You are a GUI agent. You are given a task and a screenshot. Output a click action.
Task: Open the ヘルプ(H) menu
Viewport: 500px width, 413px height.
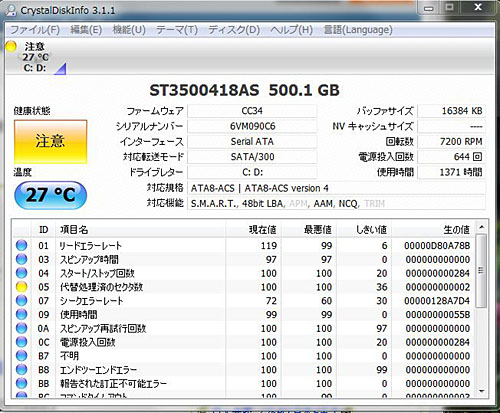point(291,30)
